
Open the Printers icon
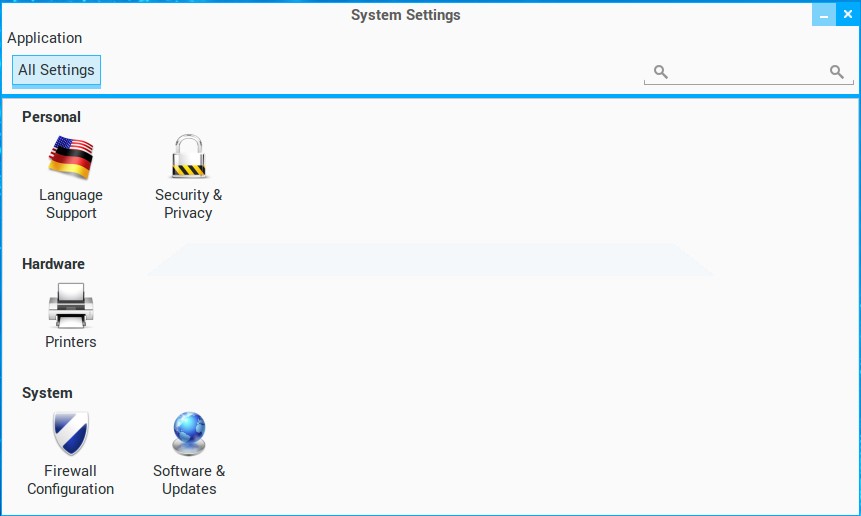coord(71,306)
